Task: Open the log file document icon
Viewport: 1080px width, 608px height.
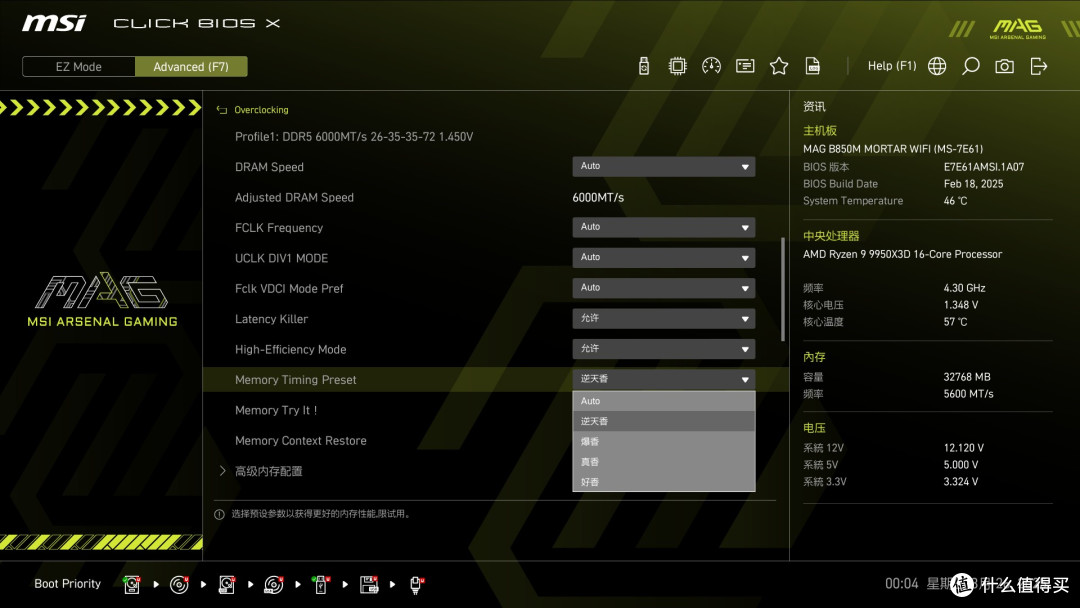Action: [813, 66]
